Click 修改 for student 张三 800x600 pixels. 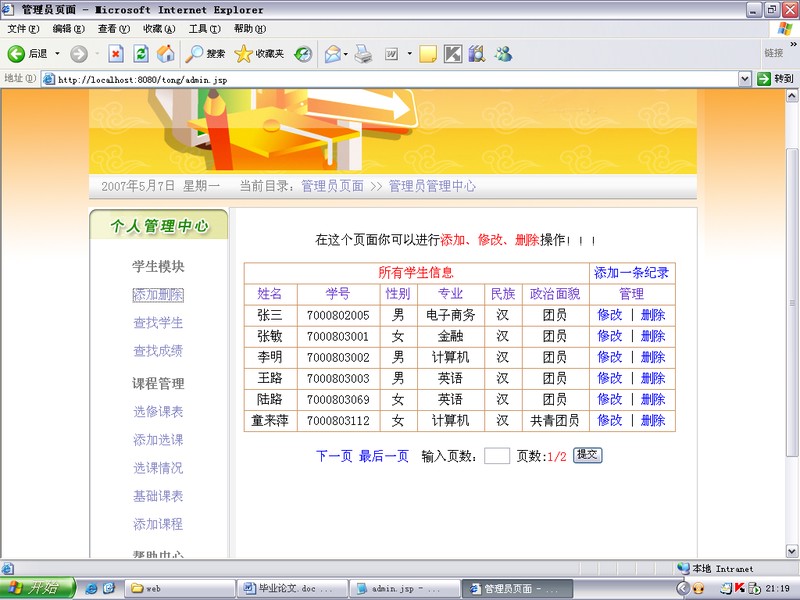point(610,315)
